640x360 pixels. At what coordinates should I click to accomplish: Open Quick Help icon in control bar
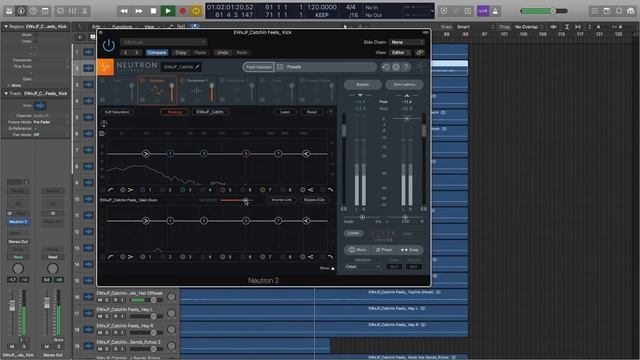click(33, 11)
